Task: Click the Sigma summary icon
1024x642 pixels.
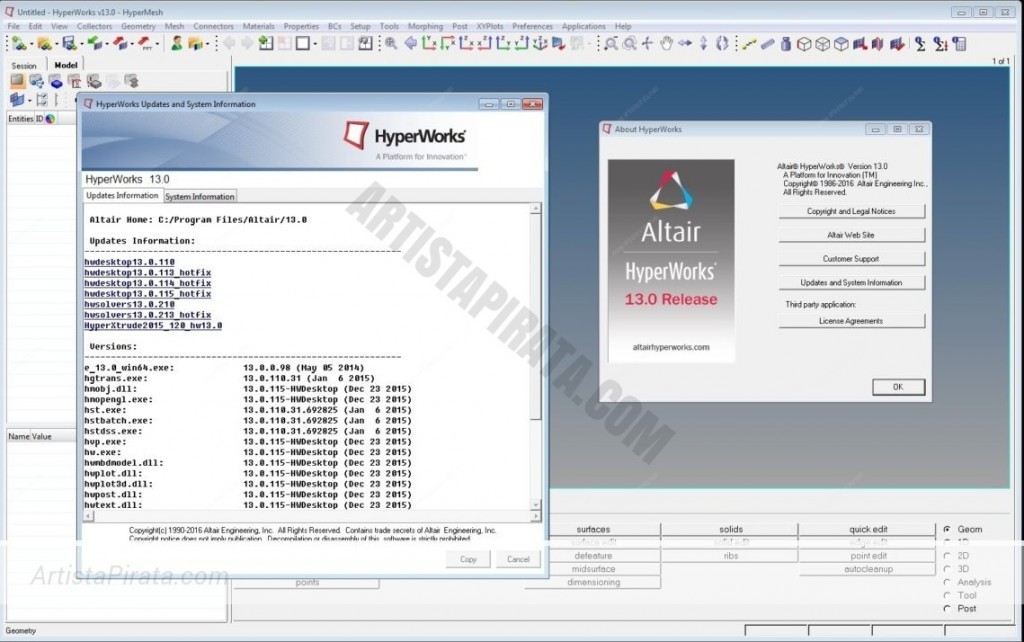Action: [920, 44]
